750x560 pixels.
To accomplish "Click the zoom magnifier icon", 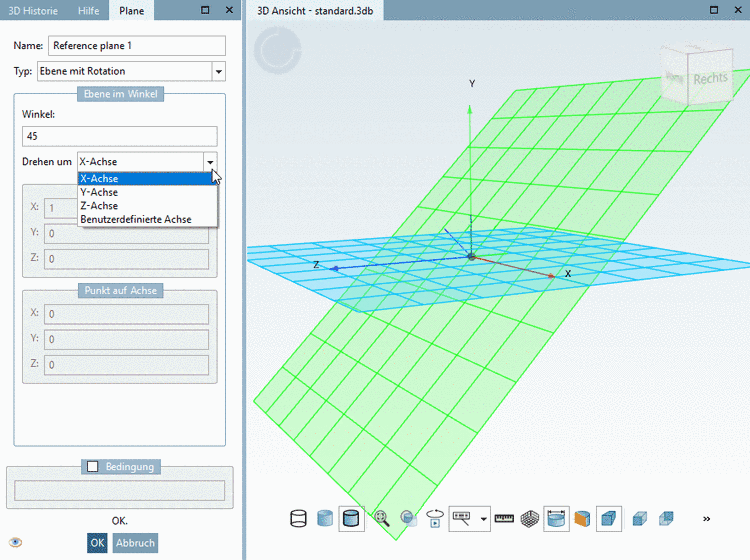I will [x=382, y=518].
